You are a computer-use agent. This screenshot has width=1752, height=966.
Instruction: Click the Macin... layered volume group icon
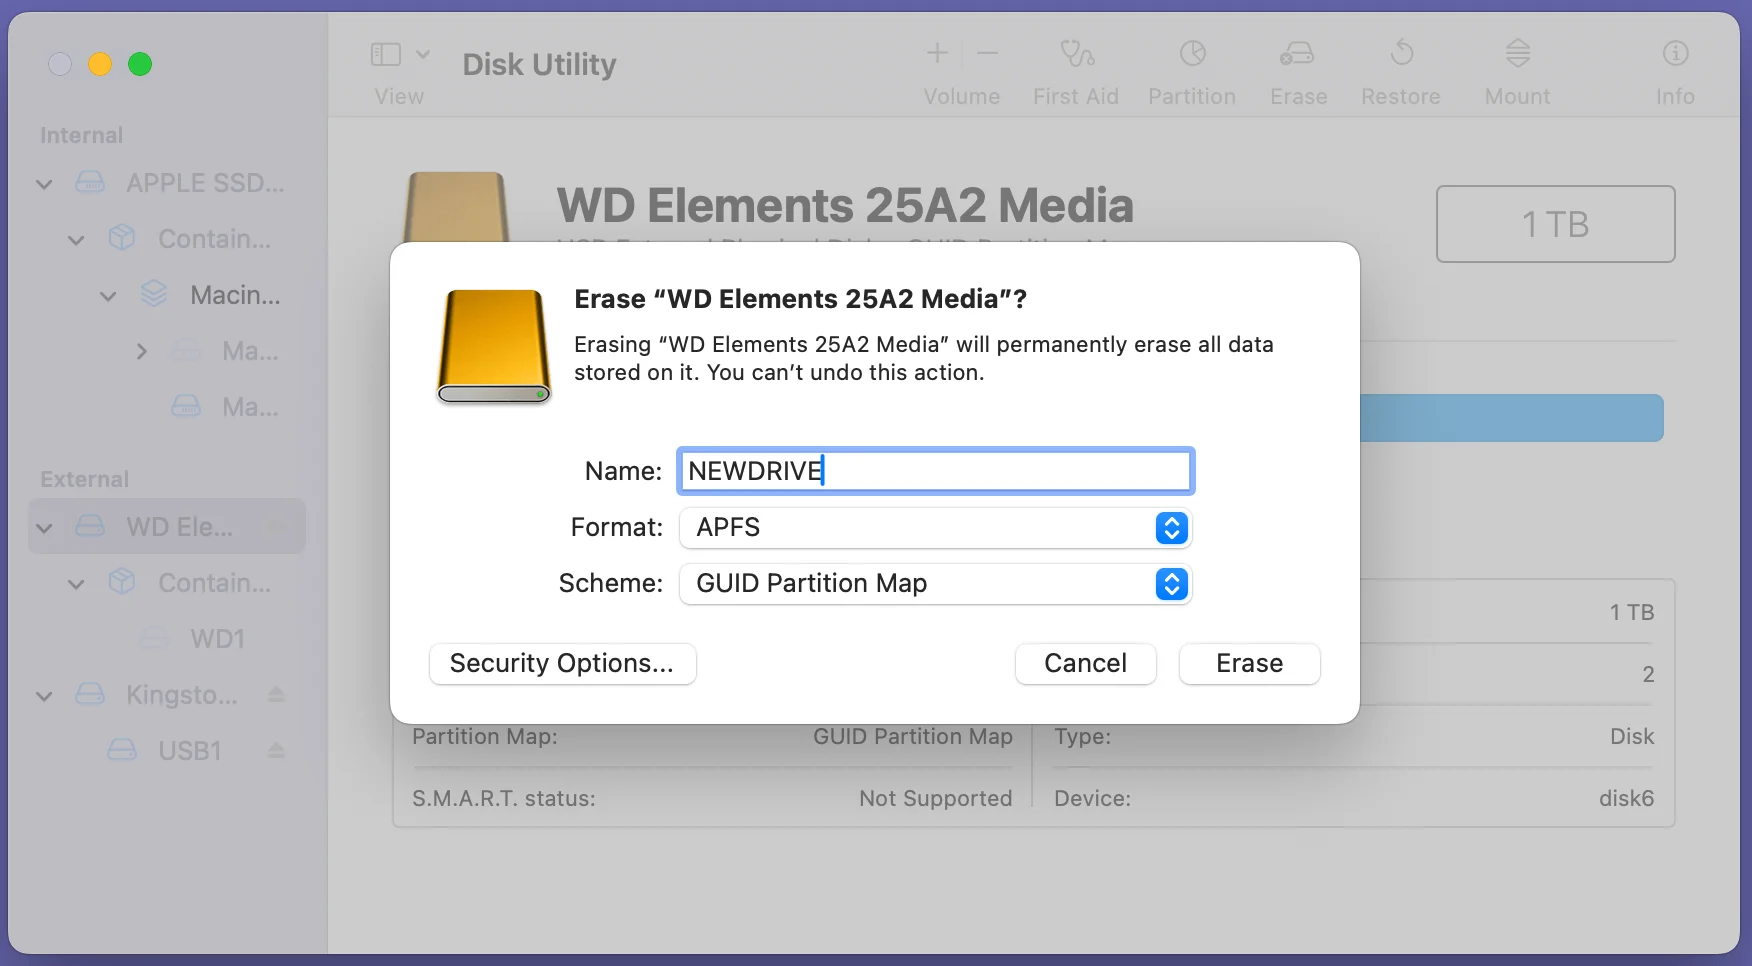(154, 294)
